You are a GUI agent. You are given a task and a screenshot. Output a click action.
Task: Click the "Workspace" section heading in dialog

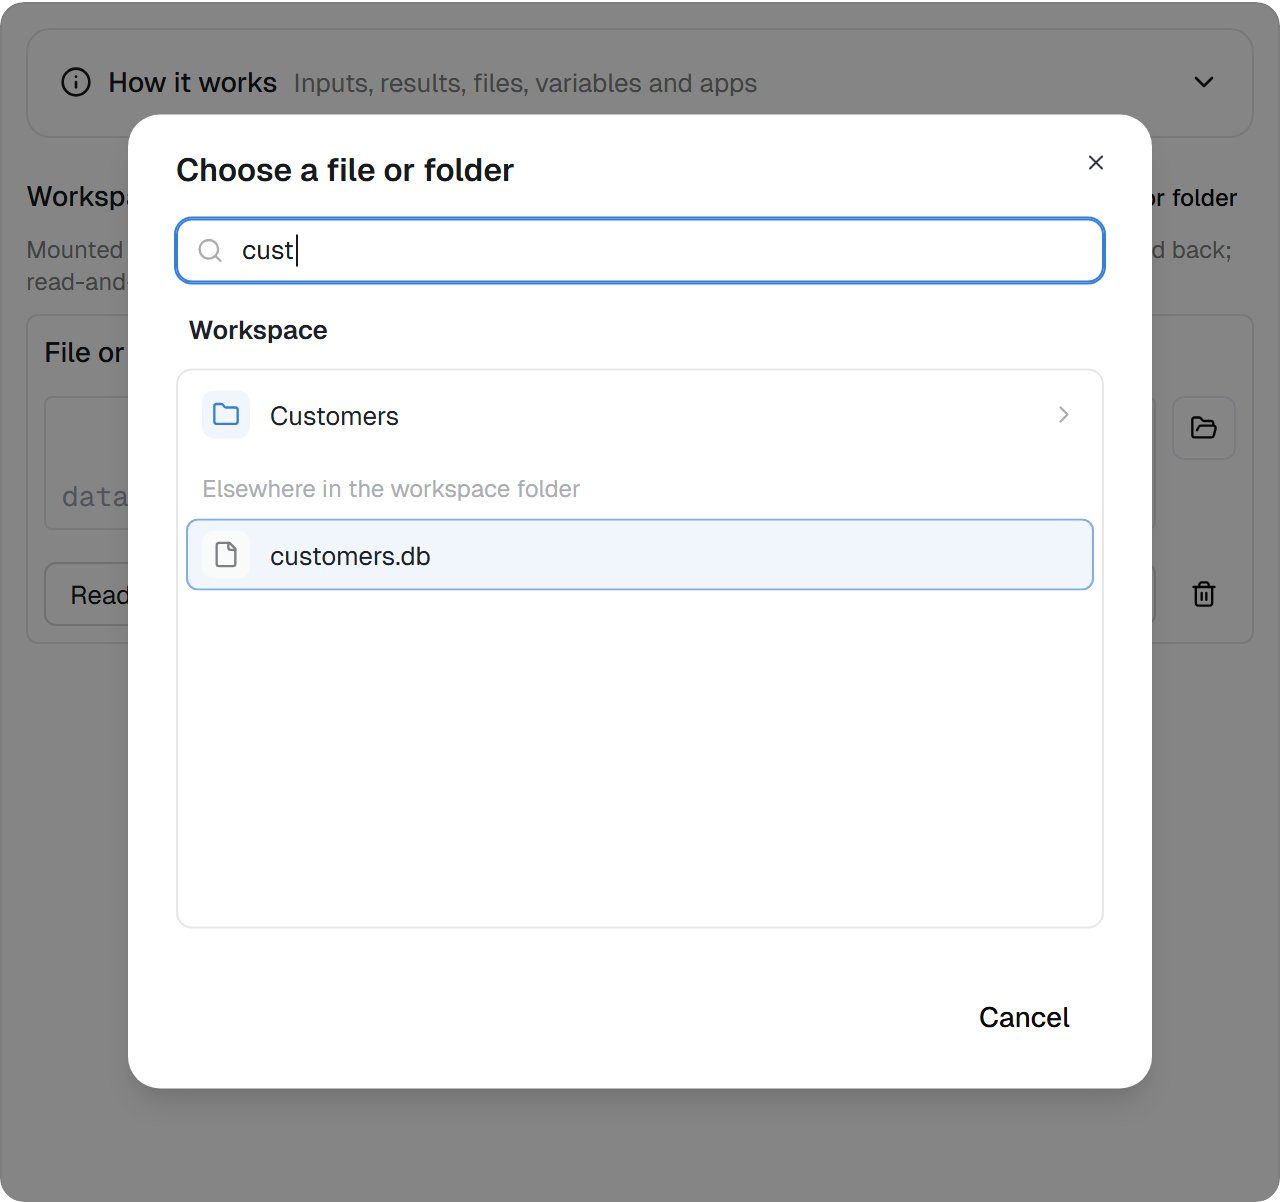coord(258,330)
